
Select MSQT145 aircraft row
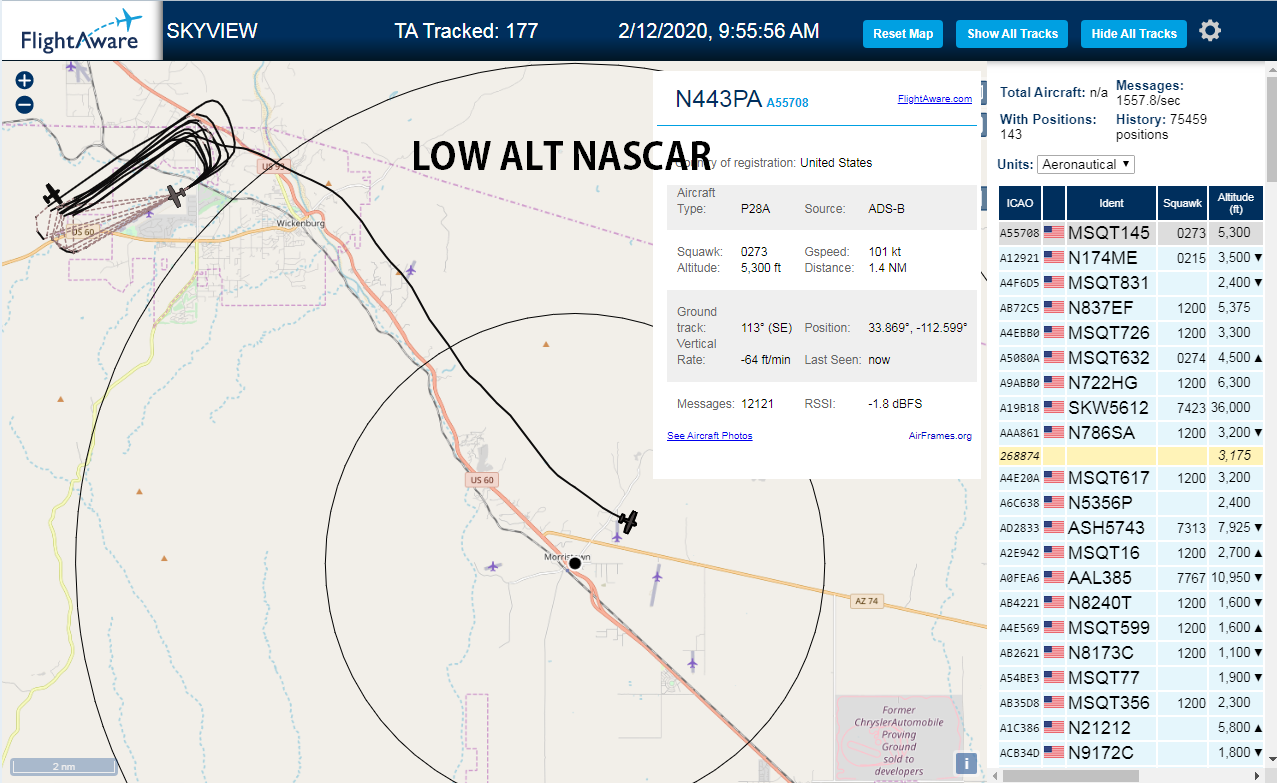(x=1131, y=233)
